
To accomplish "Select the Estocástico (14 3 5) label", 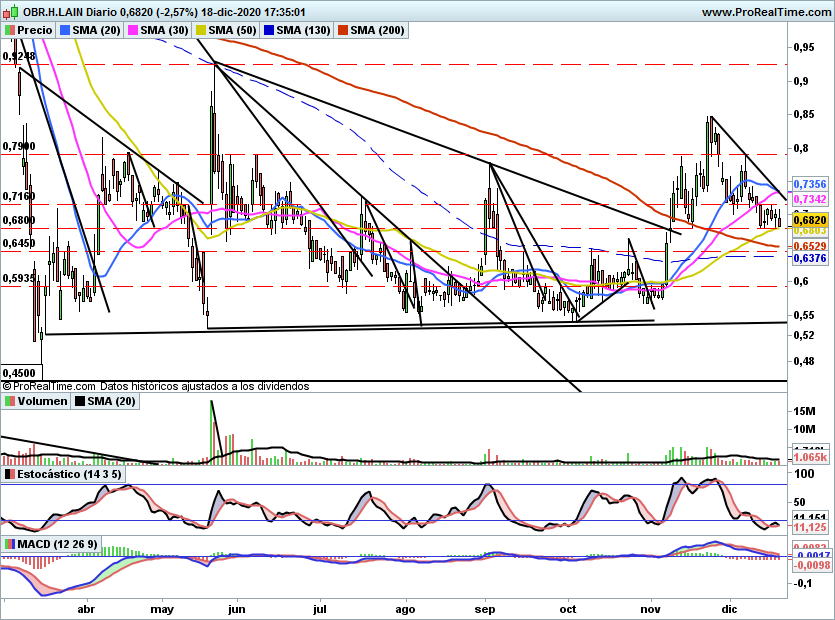I will click(69, 474).
